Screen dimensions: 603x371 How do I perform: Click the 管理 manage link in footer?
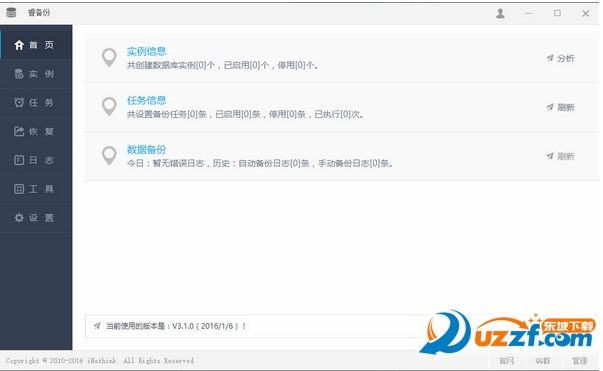tap(579, 361)
